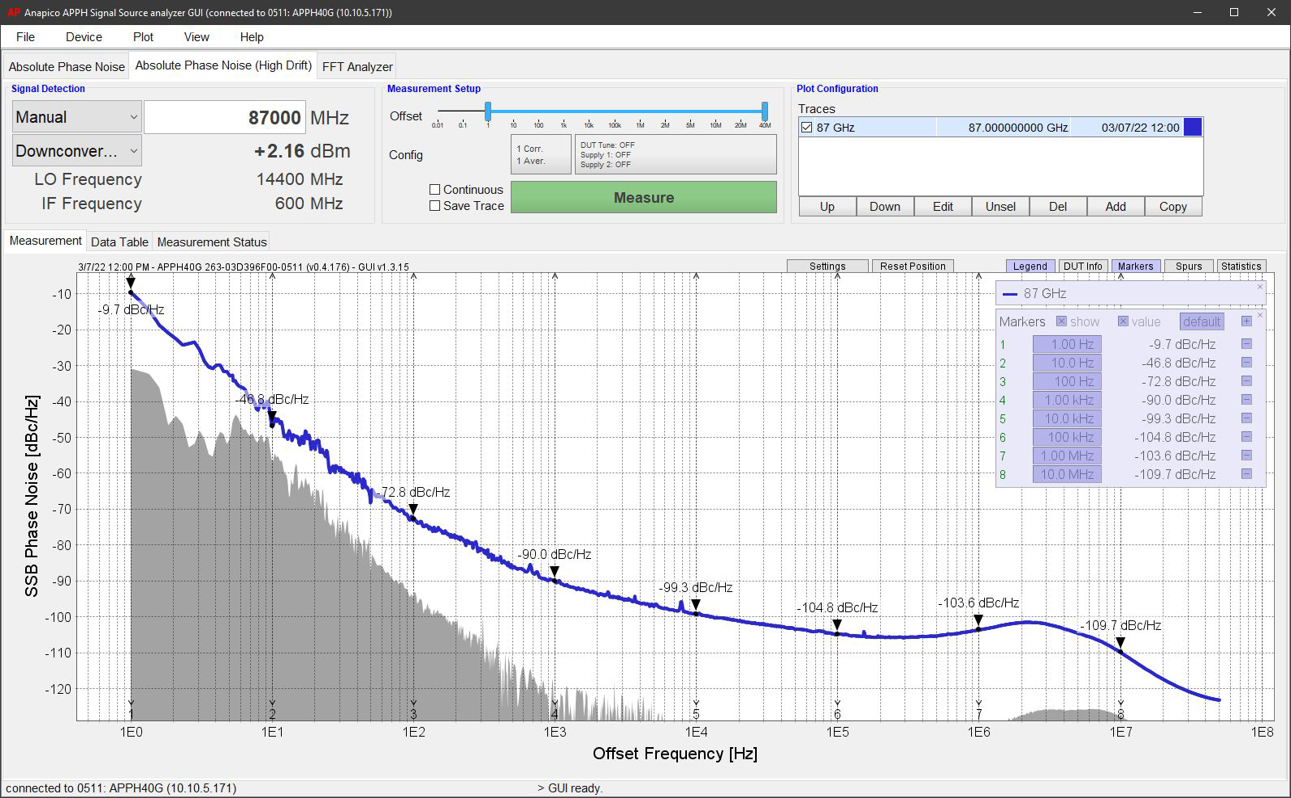The height and width of the screenshot is (798, 1291).
Task: Open the Device menu
Action: tap(83, 37)
